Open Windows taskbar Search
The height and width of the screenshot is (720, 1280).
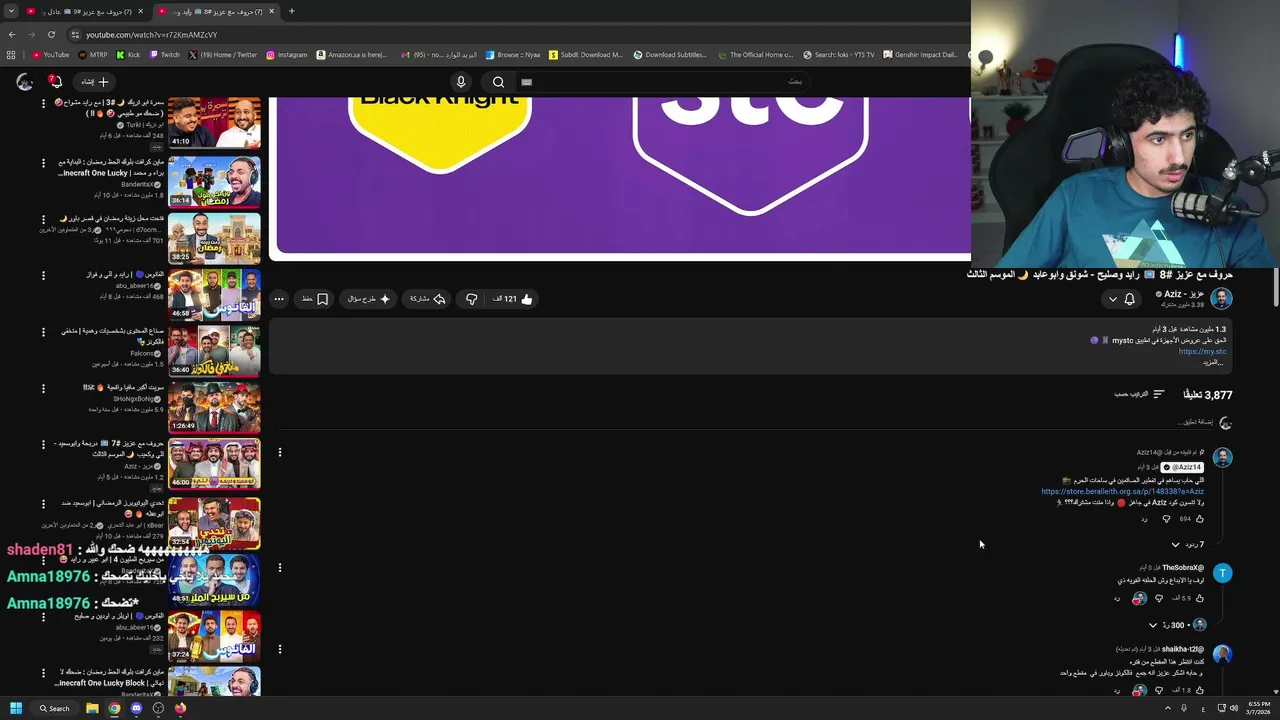[54, 708]
